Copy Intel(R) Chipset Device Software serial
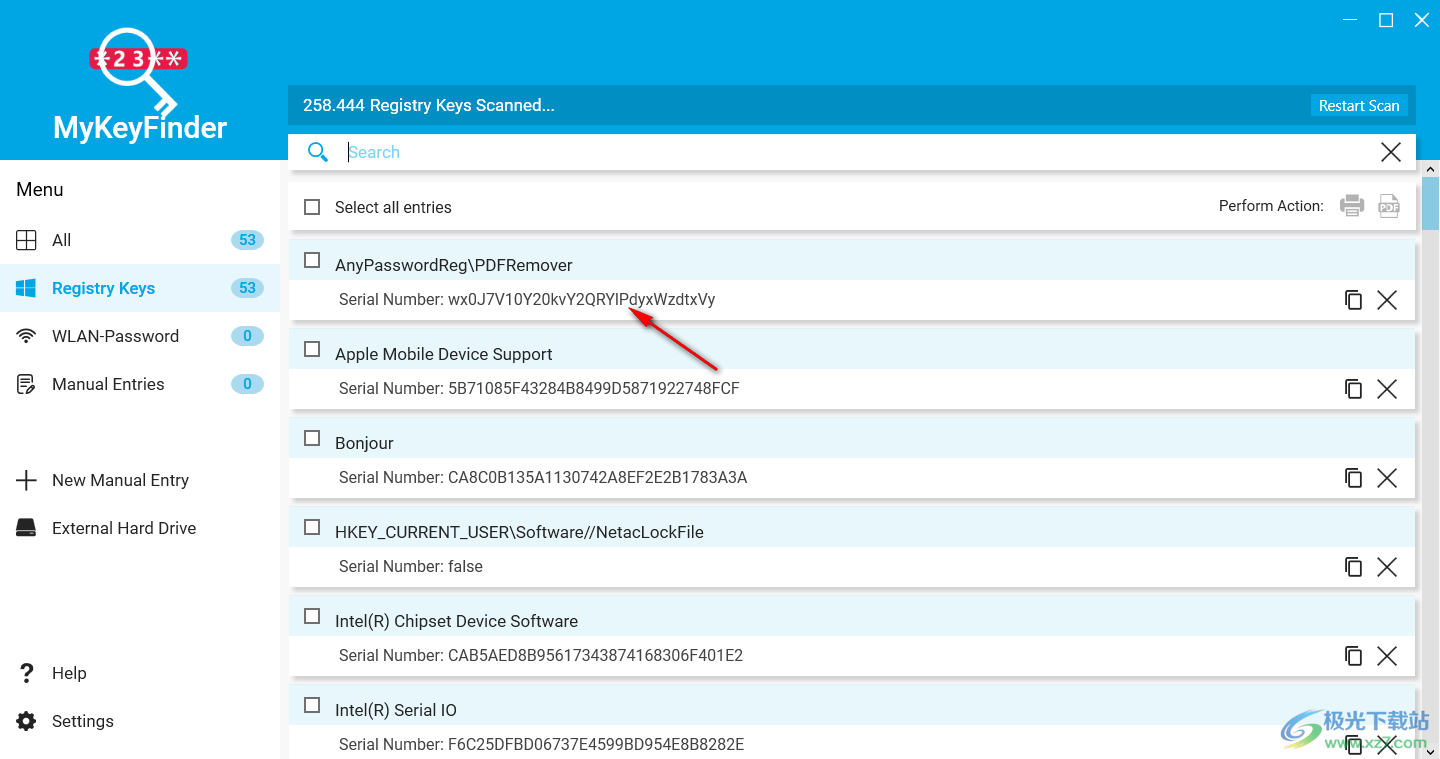Viewport: 1440px width, 759px height. [1353, 656]
